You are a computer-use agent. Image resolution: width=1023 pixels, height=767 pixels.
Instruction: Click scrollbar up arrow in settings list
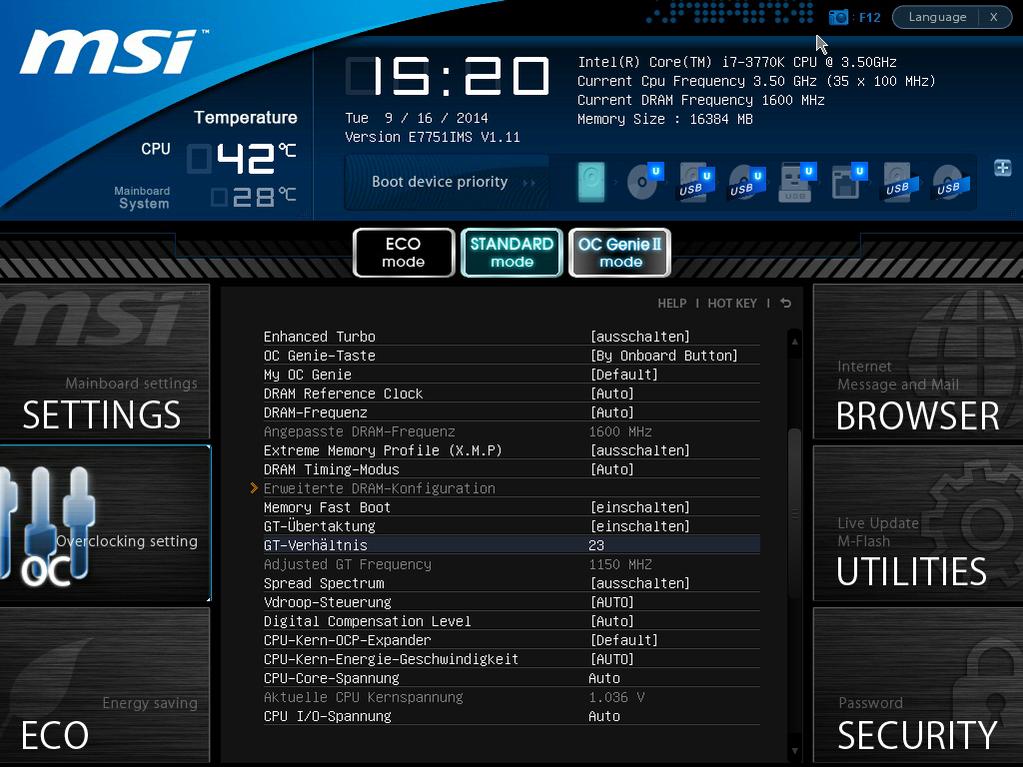(795, 341)
